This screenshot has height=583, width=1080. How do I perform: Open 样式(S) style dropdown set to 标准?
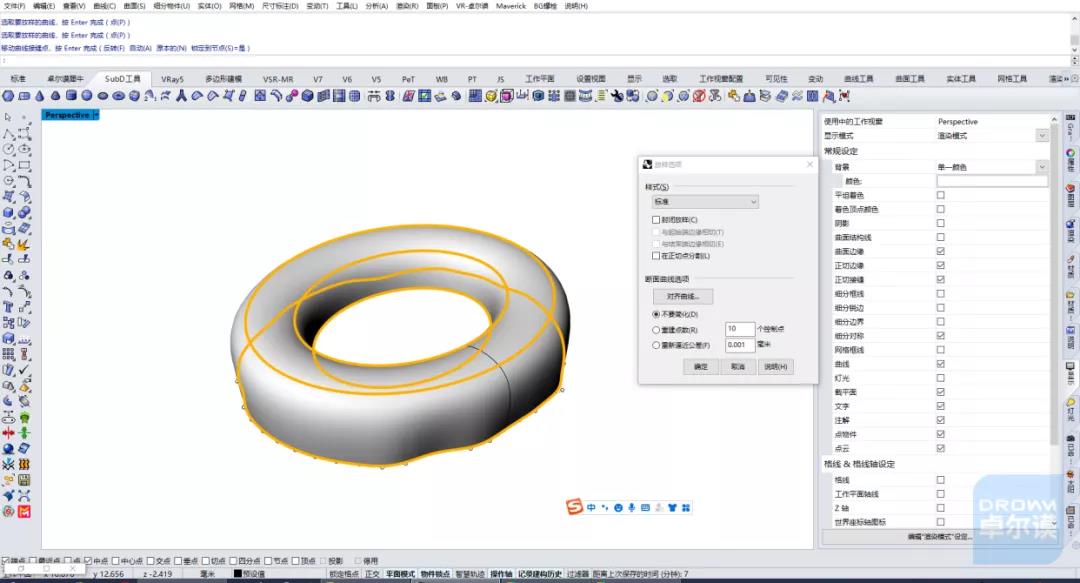click(705, 202)
